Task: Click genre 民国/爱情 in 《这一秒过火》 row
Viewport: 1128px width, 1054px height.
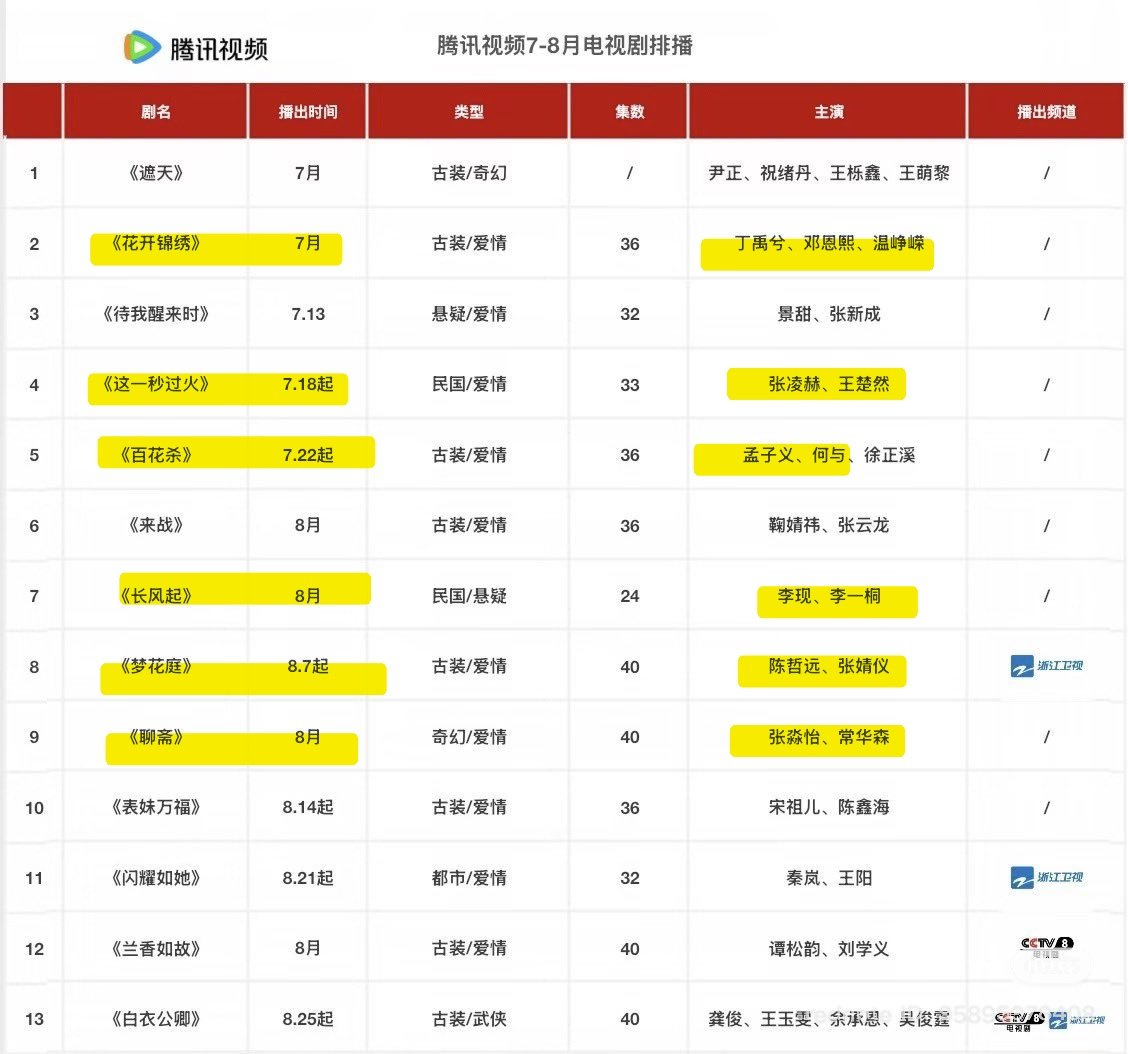Action: click(x=469, y=384)
